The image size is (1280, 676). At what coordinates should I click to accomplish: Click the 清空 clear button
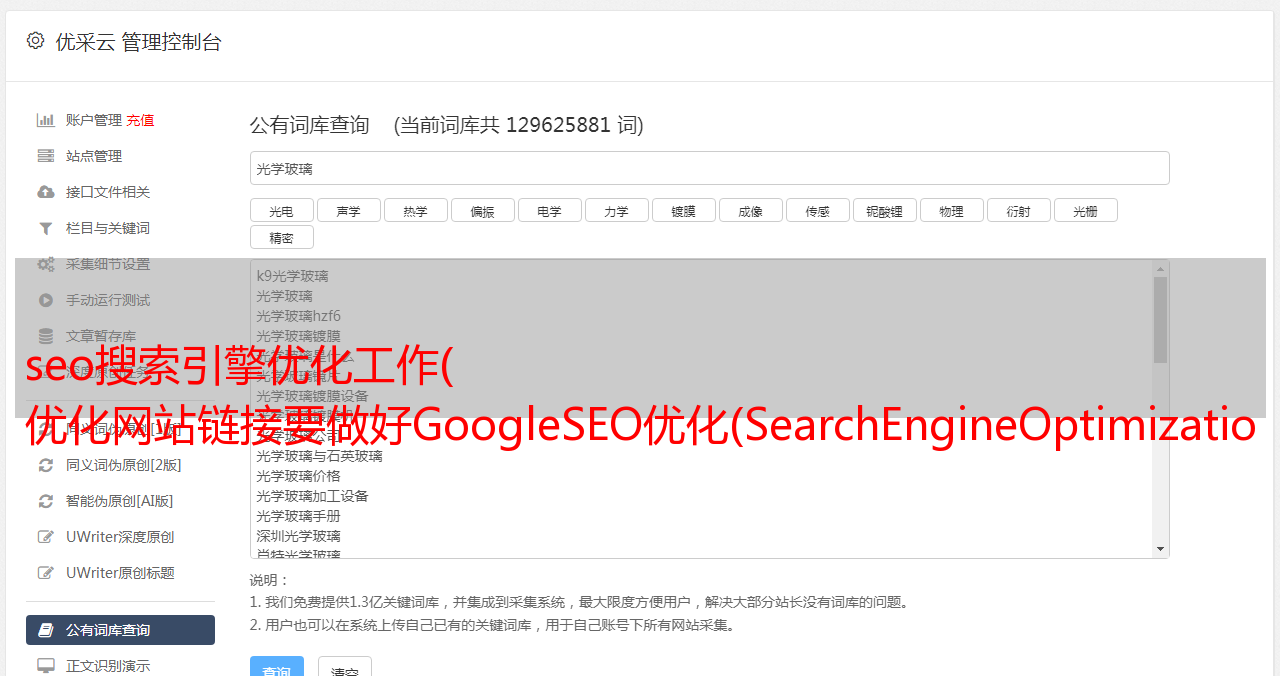click(x=345, y=667)
